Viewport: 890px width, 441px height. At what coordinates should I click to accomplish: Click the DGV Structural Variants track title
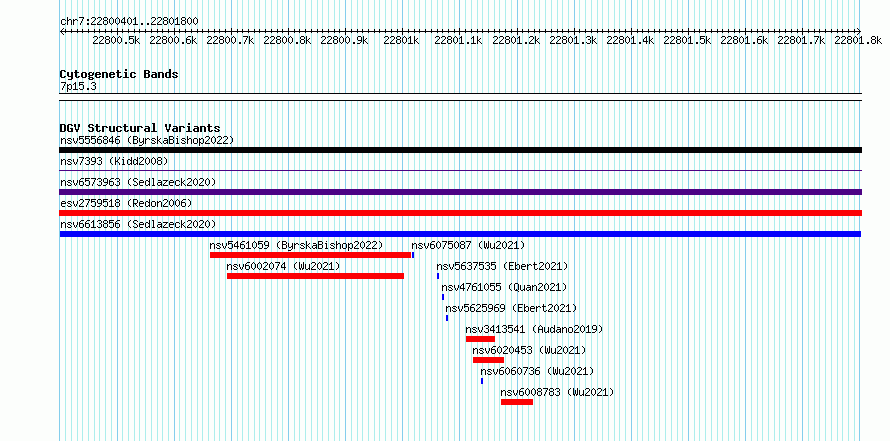(140, 128)
